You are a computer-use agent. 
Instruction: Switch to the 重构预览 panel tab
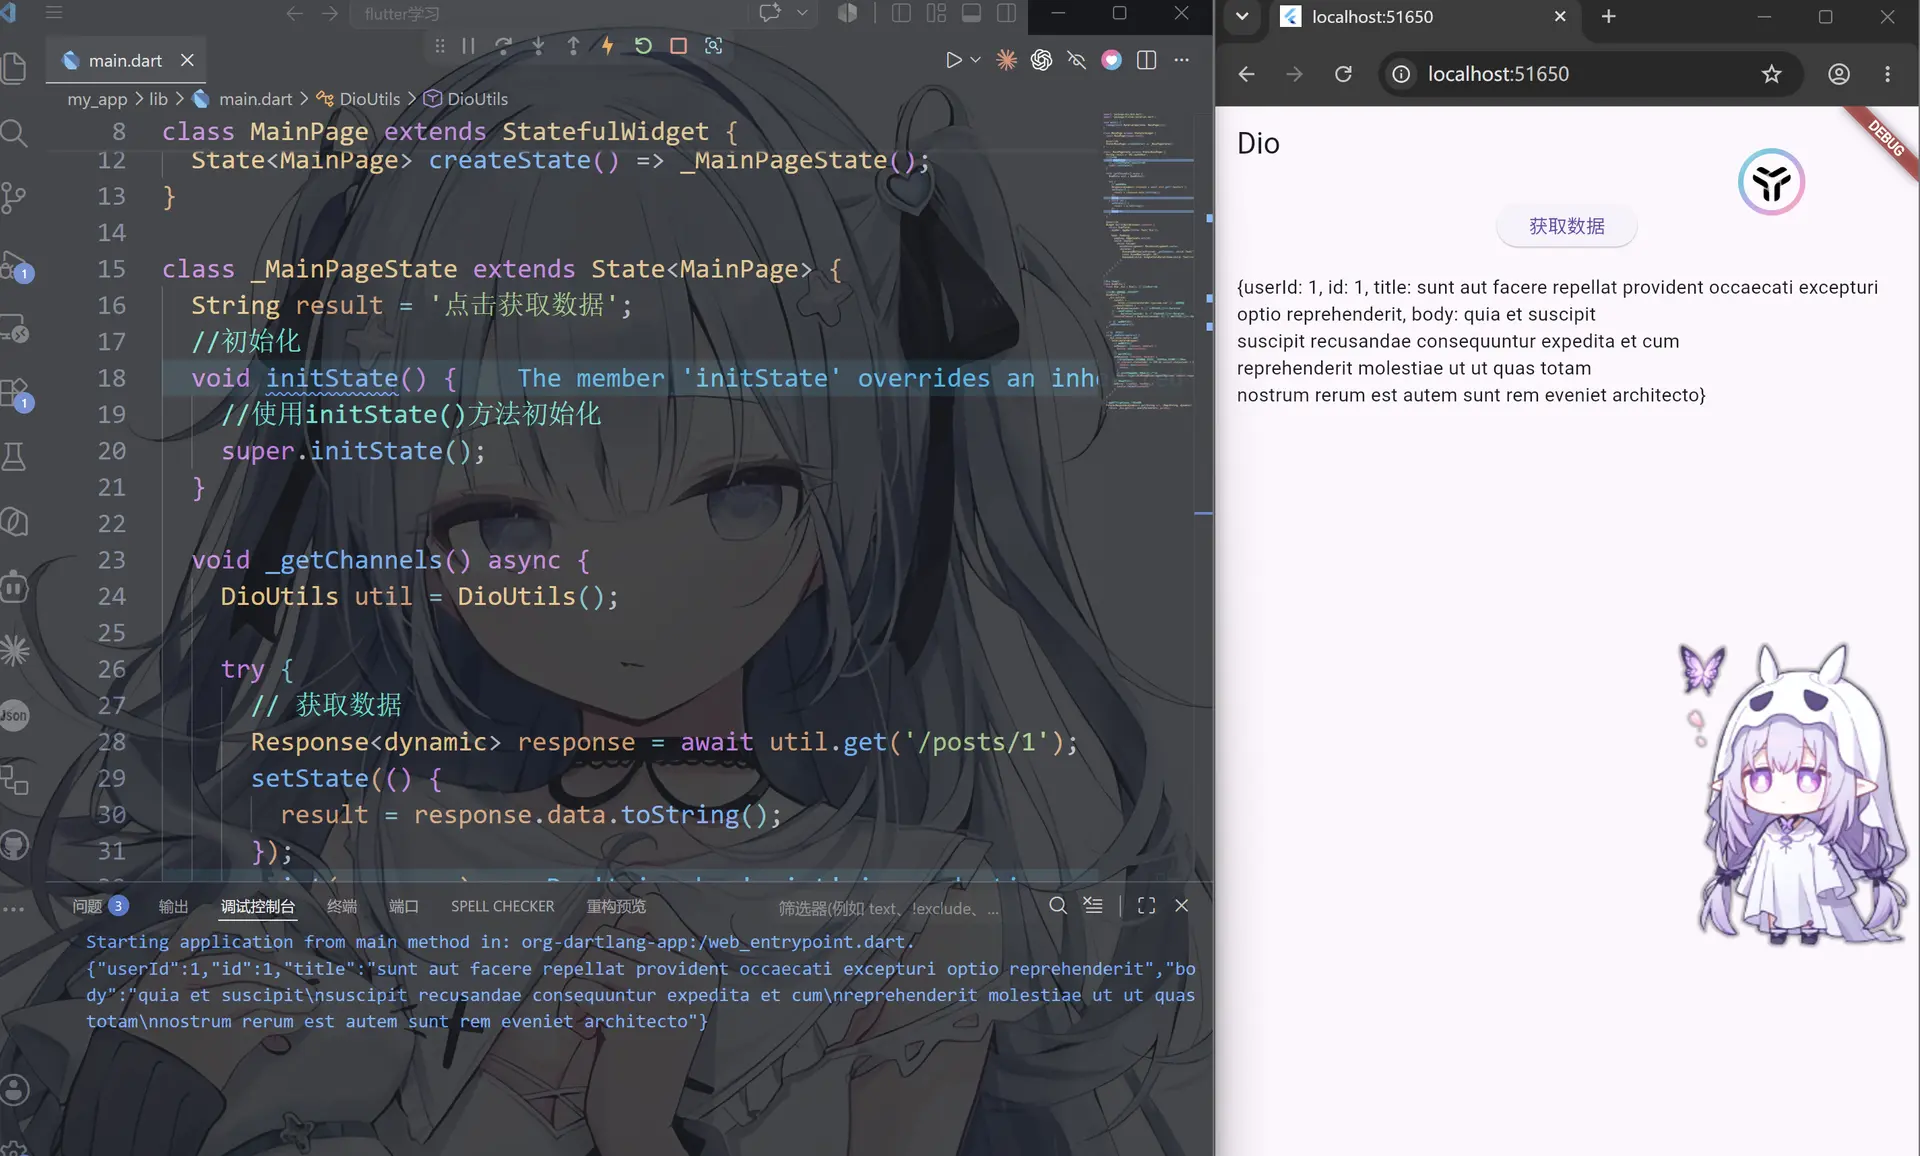[616, 906]
